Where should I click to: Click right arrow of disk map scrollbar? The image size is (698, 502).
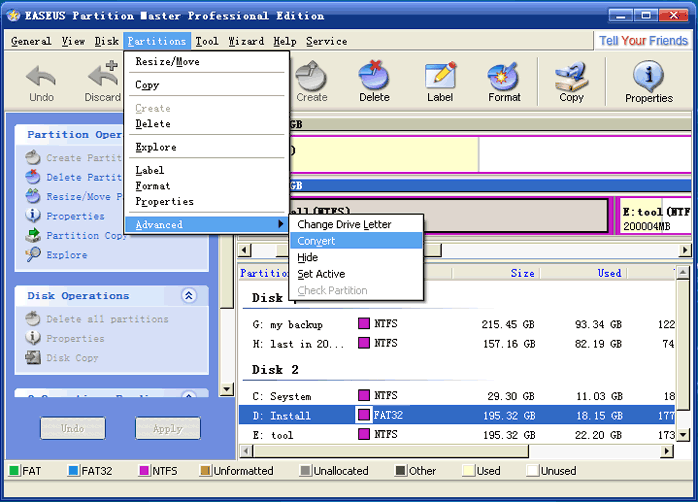click(685, 250)
